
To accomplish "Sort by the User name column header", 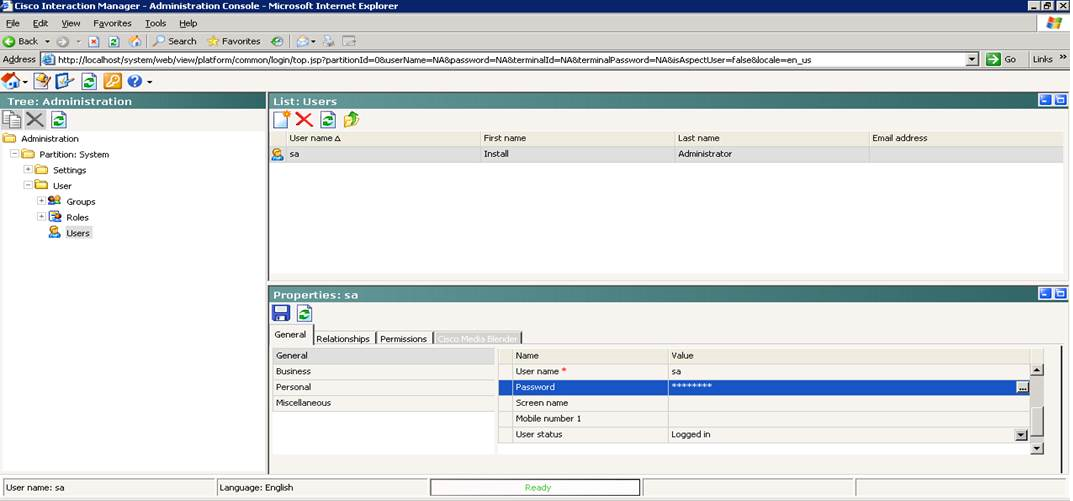I will 385,138.
